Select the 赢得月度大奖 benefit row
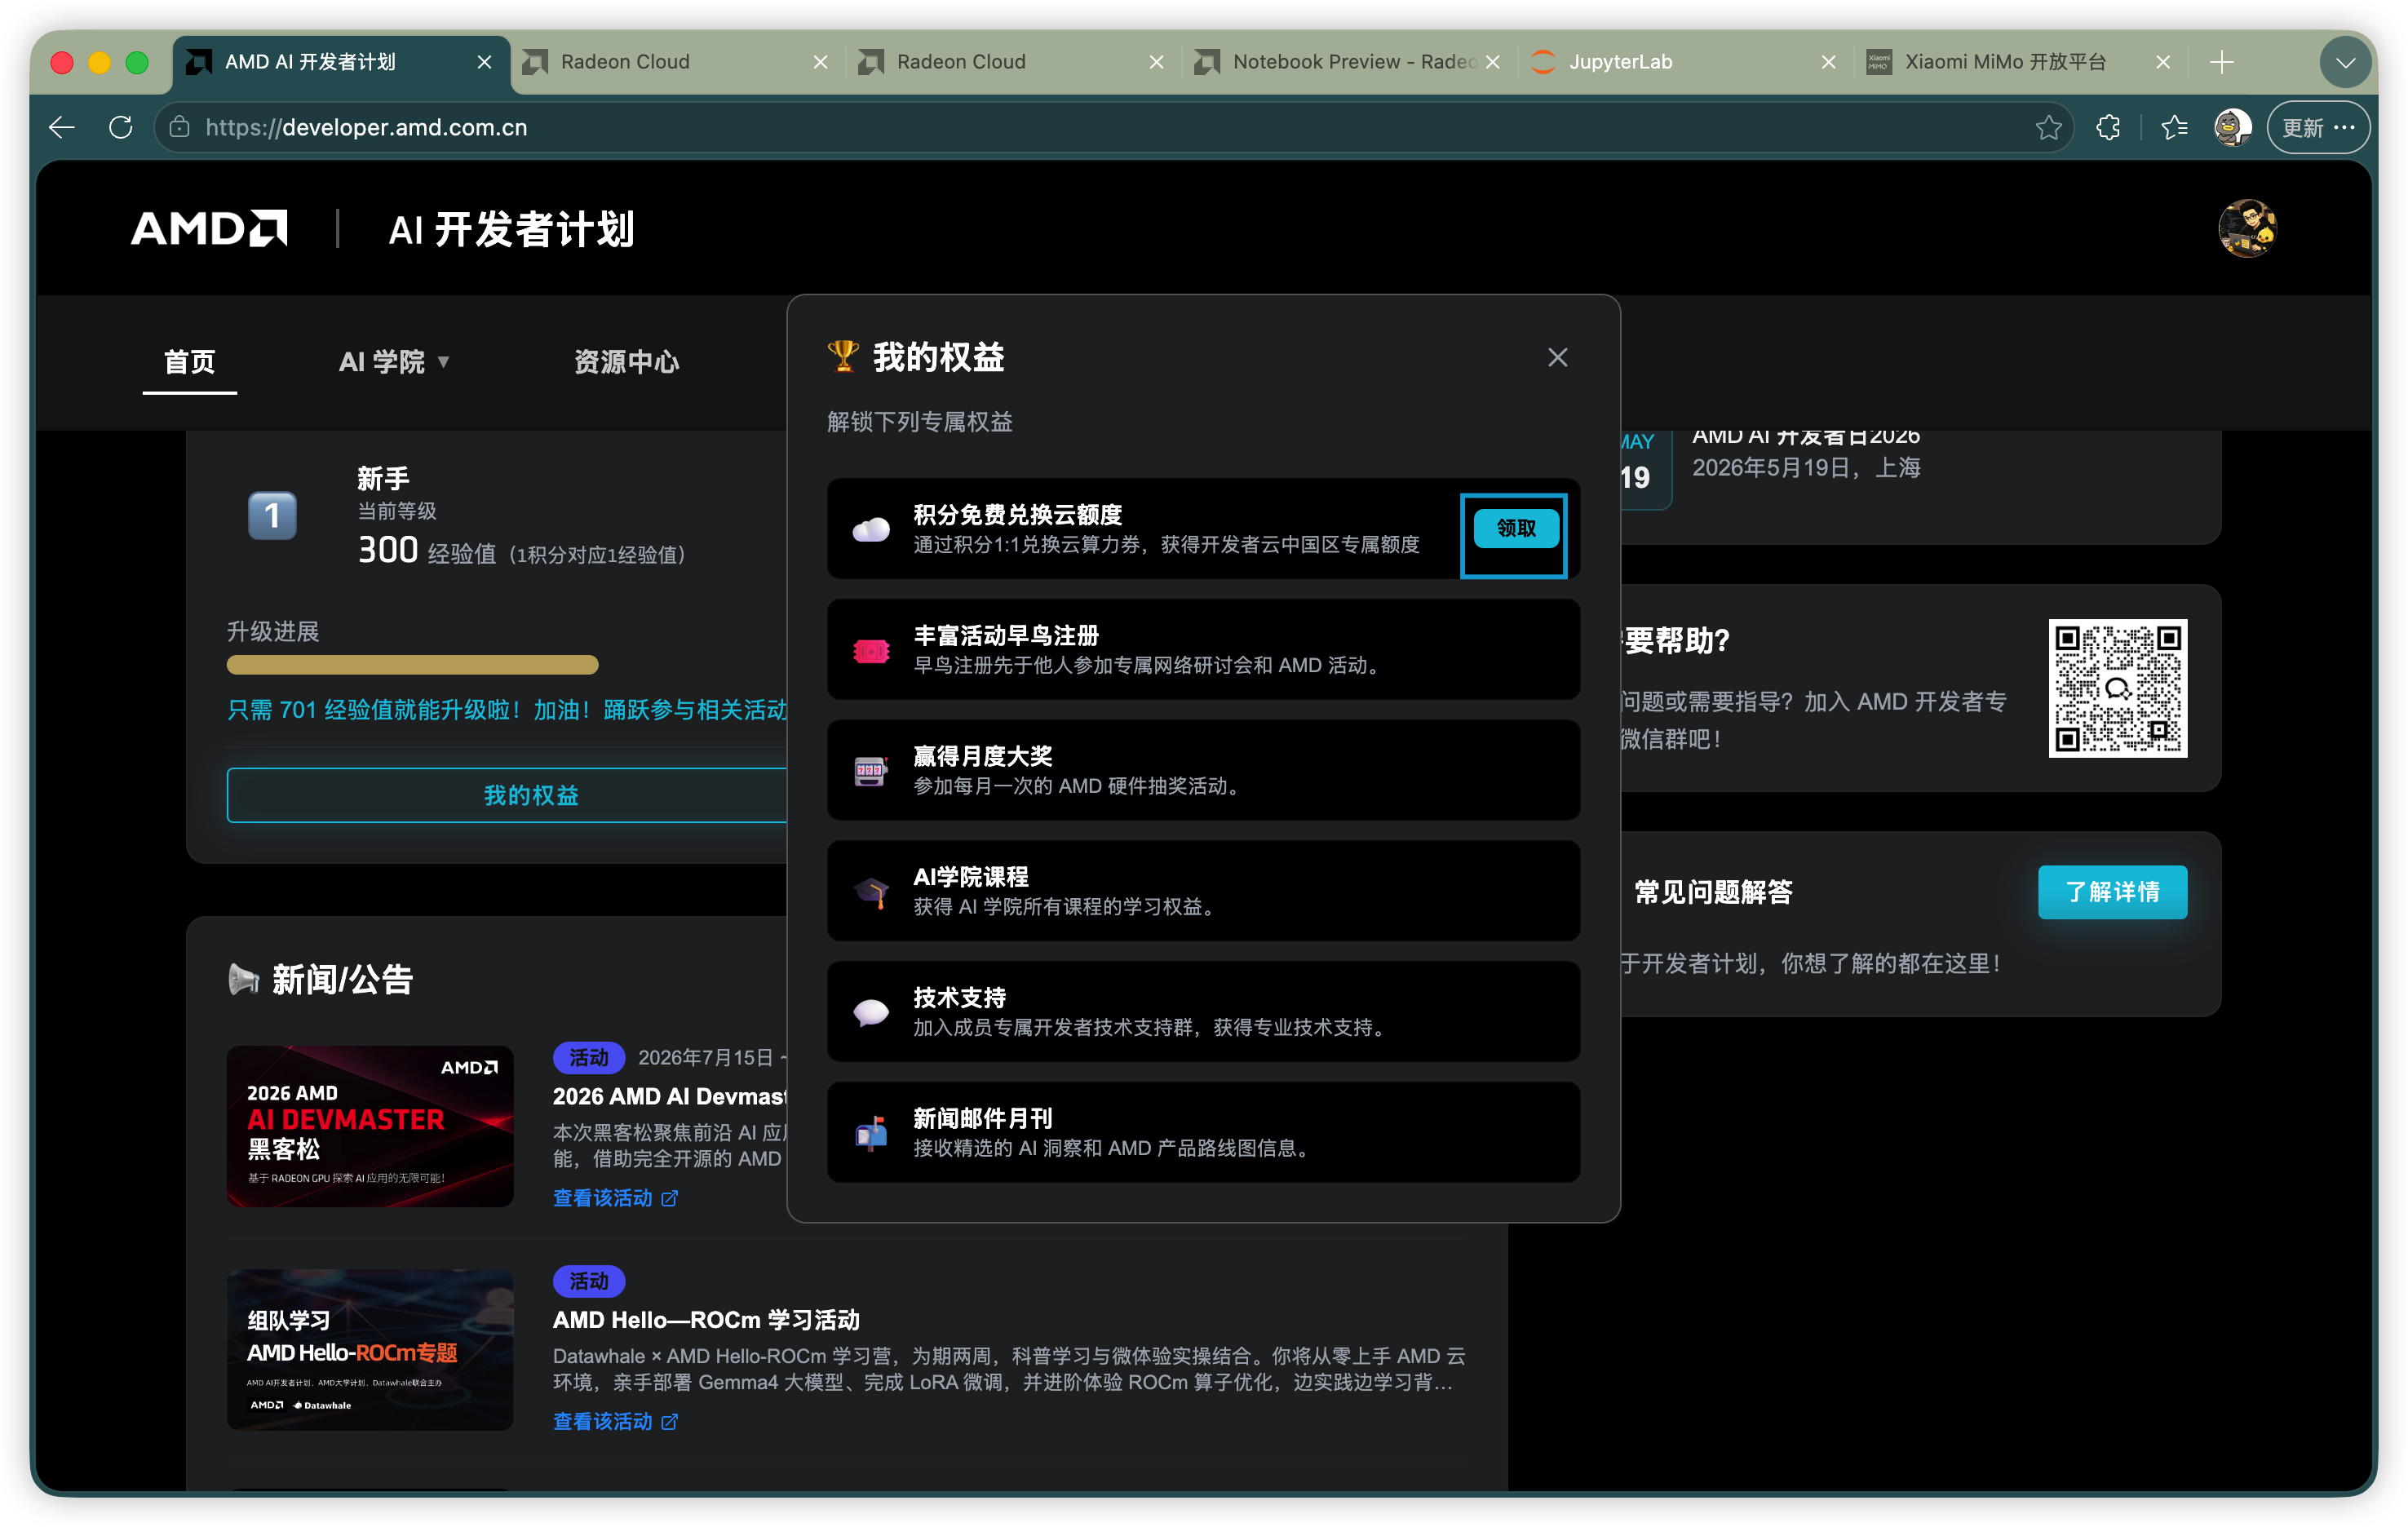The width and height of the screenshot is (2408, 1527). pos(1203,770)
